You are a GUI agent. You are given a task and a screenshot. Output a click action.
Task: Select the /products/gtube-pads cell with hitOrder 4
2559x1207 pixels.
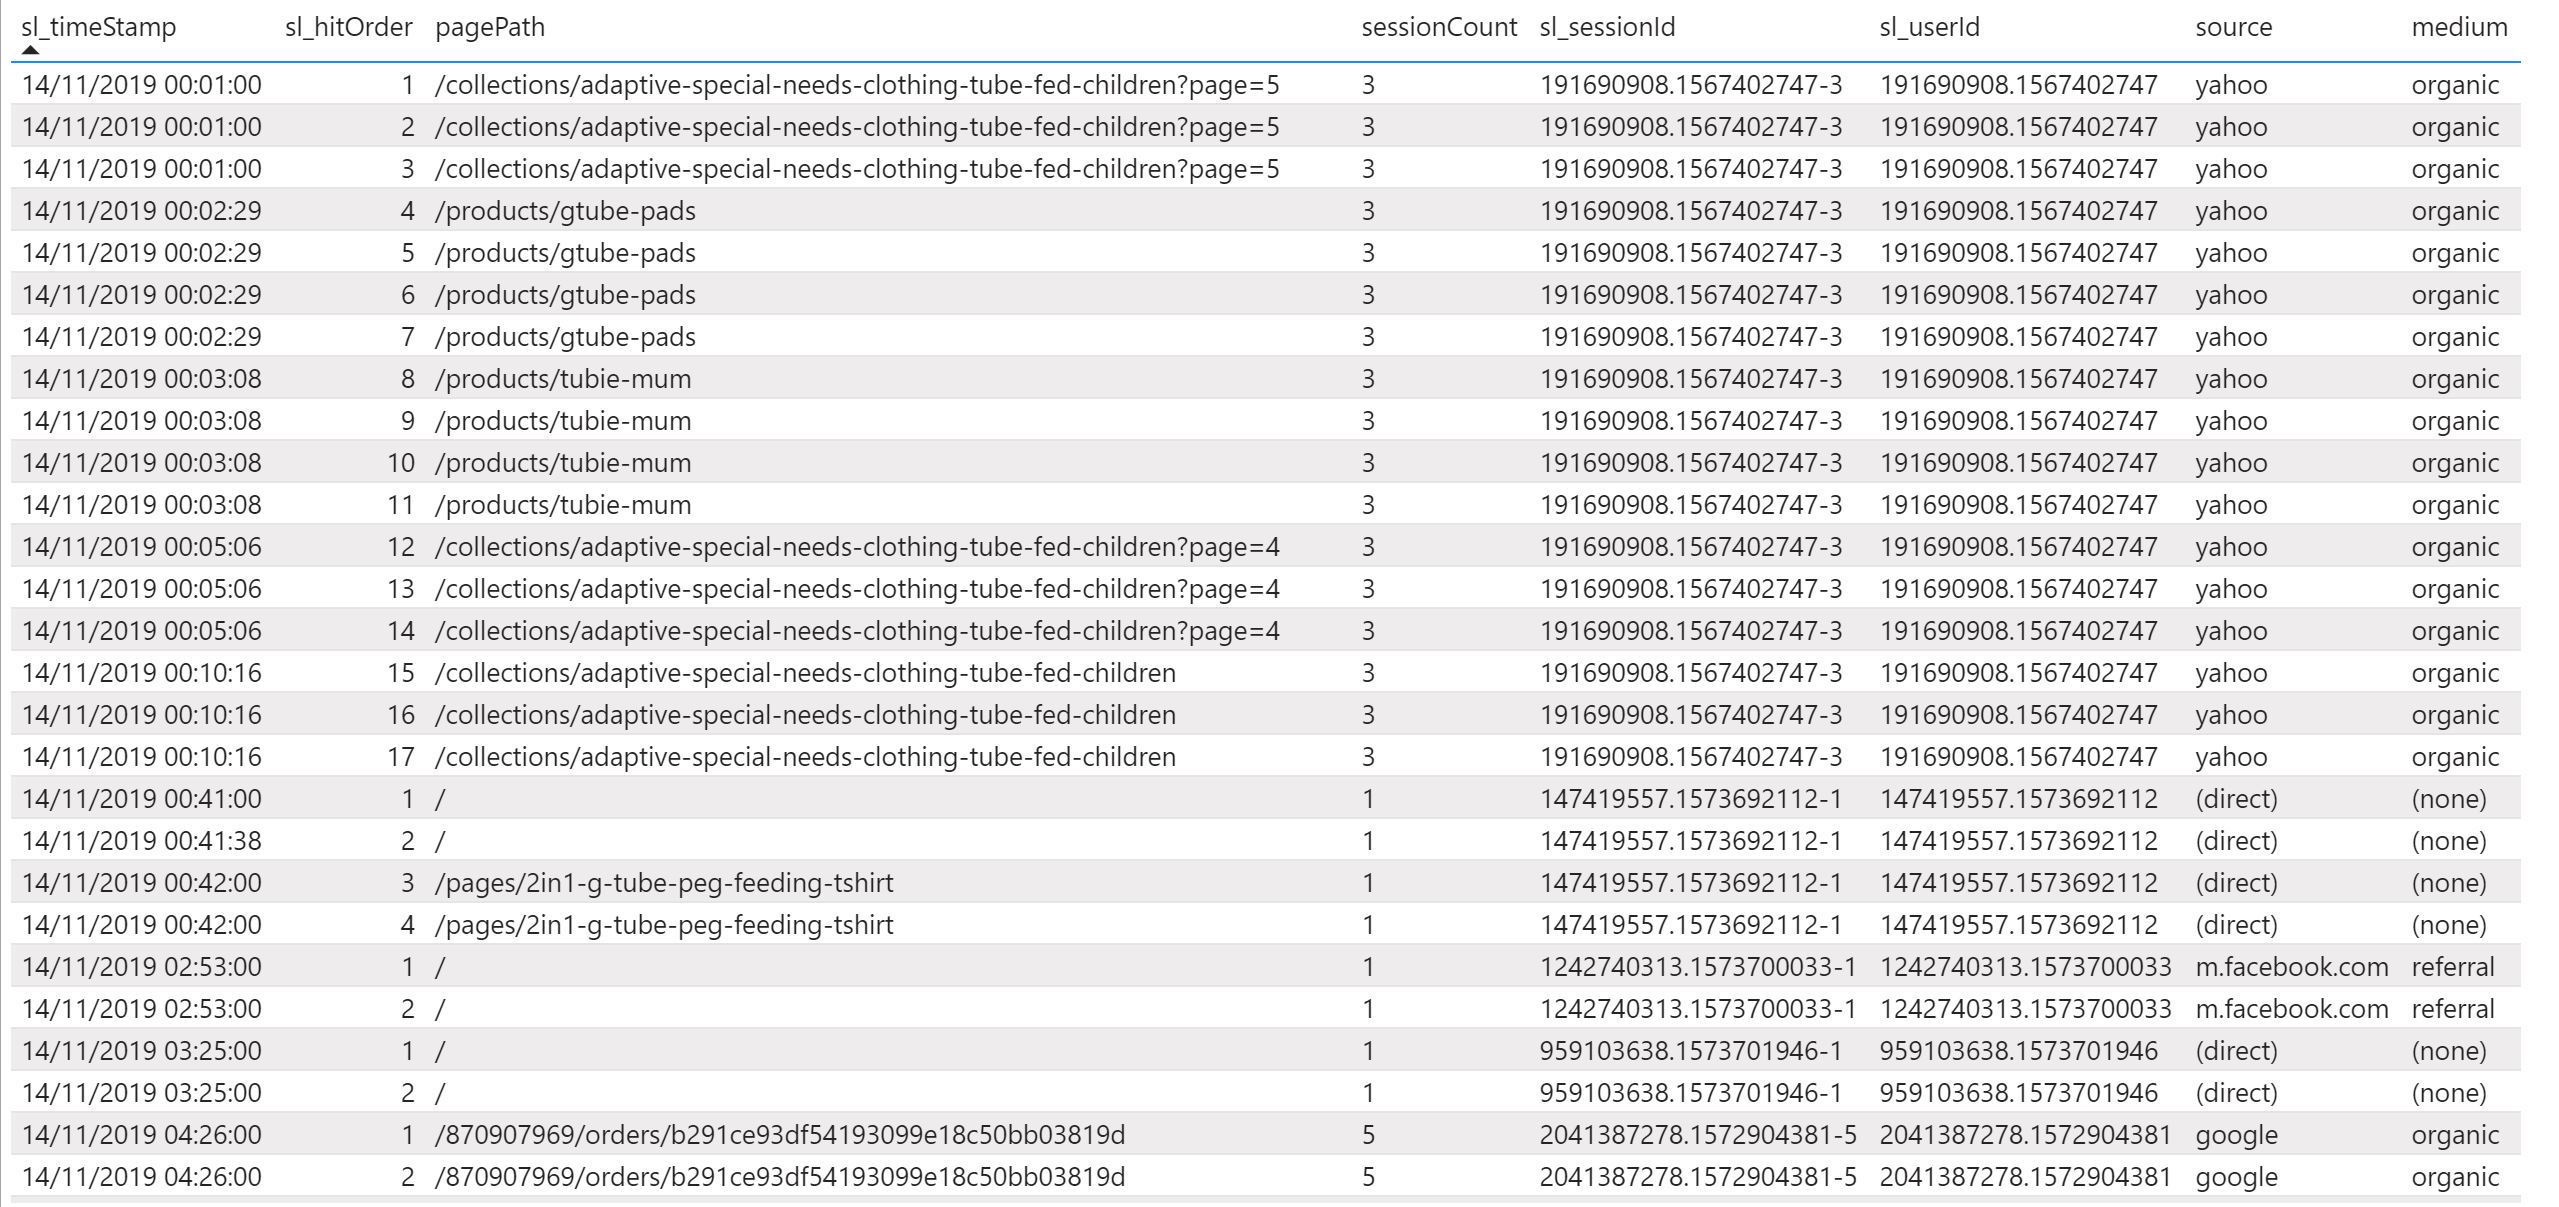pyautogui.click(x=565, y=211)
